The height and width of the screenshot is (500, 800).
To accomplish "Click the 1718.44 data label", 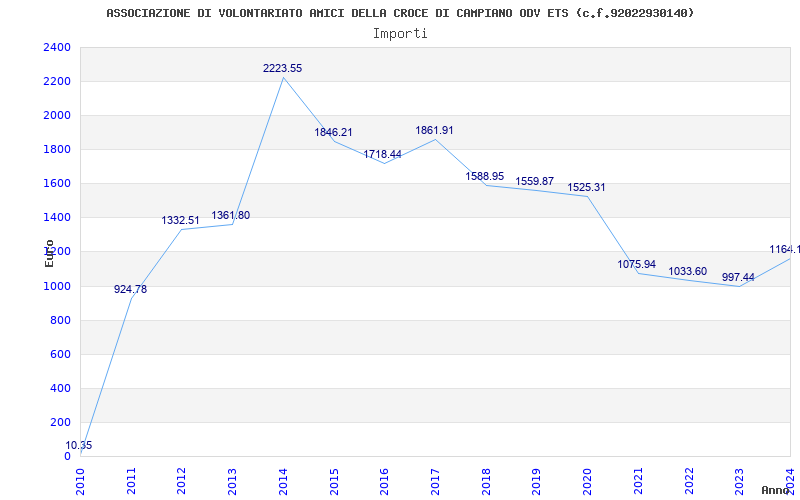I will point(383,154).
